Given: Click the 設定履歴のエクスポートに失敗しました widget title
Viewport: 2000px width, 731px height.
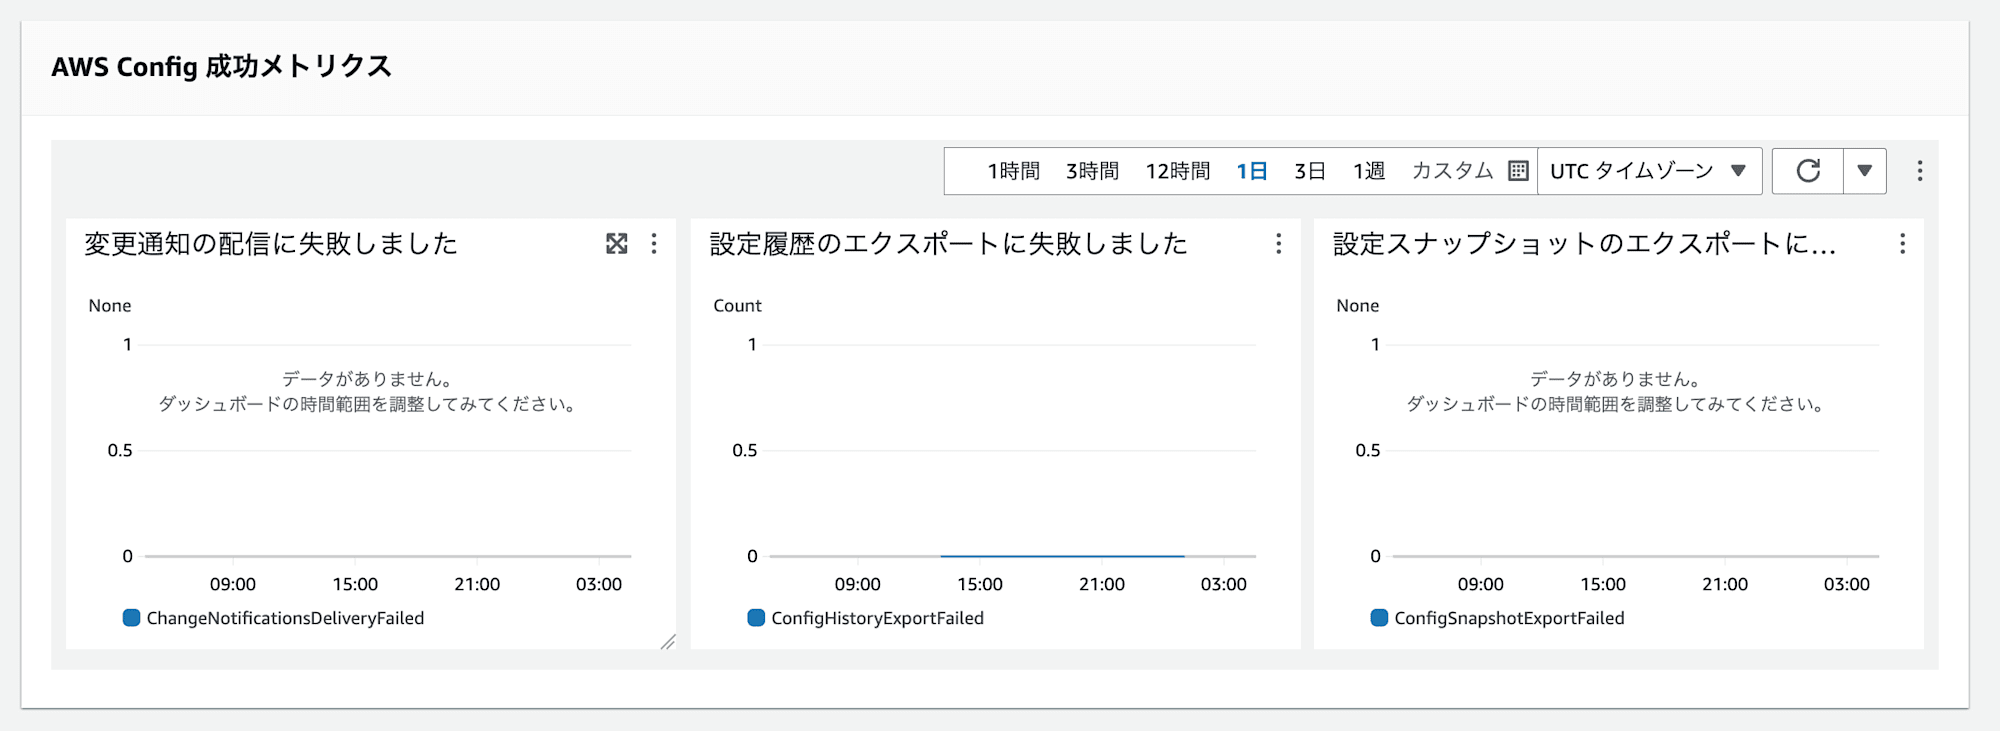Looking at the screenshot, I should [948, 244].
